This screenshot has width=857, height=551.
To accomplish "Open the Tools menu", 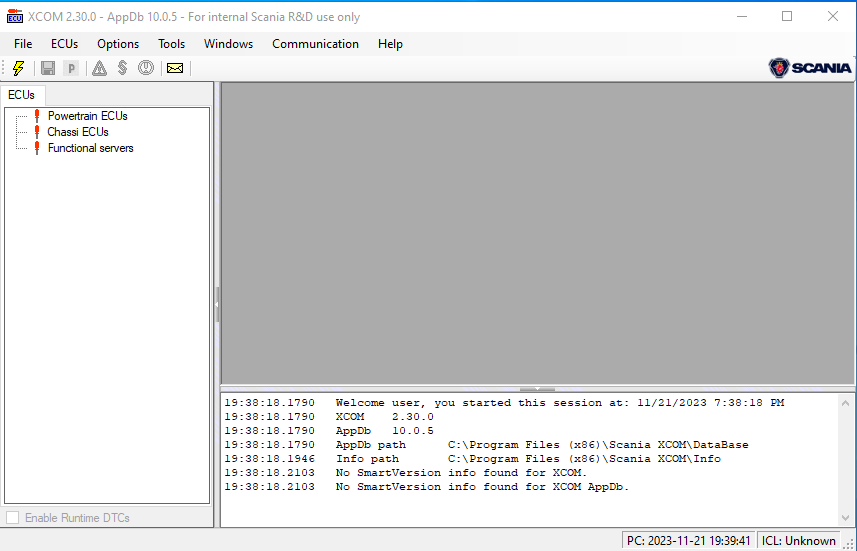I will [x=172, y=44].
